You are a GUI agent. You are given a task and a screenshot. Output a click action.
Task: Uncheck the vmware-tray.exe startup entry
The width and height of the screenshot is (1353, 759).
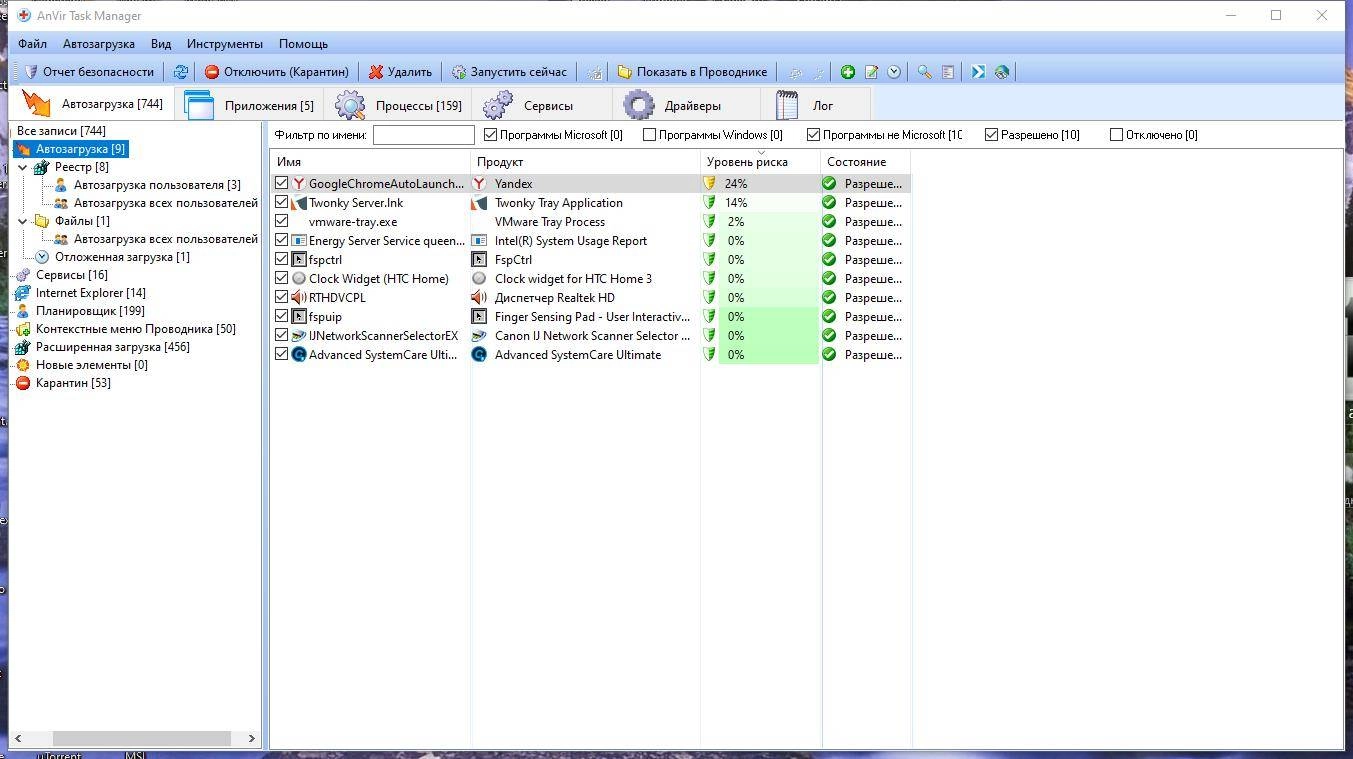(x=282, y=222)
